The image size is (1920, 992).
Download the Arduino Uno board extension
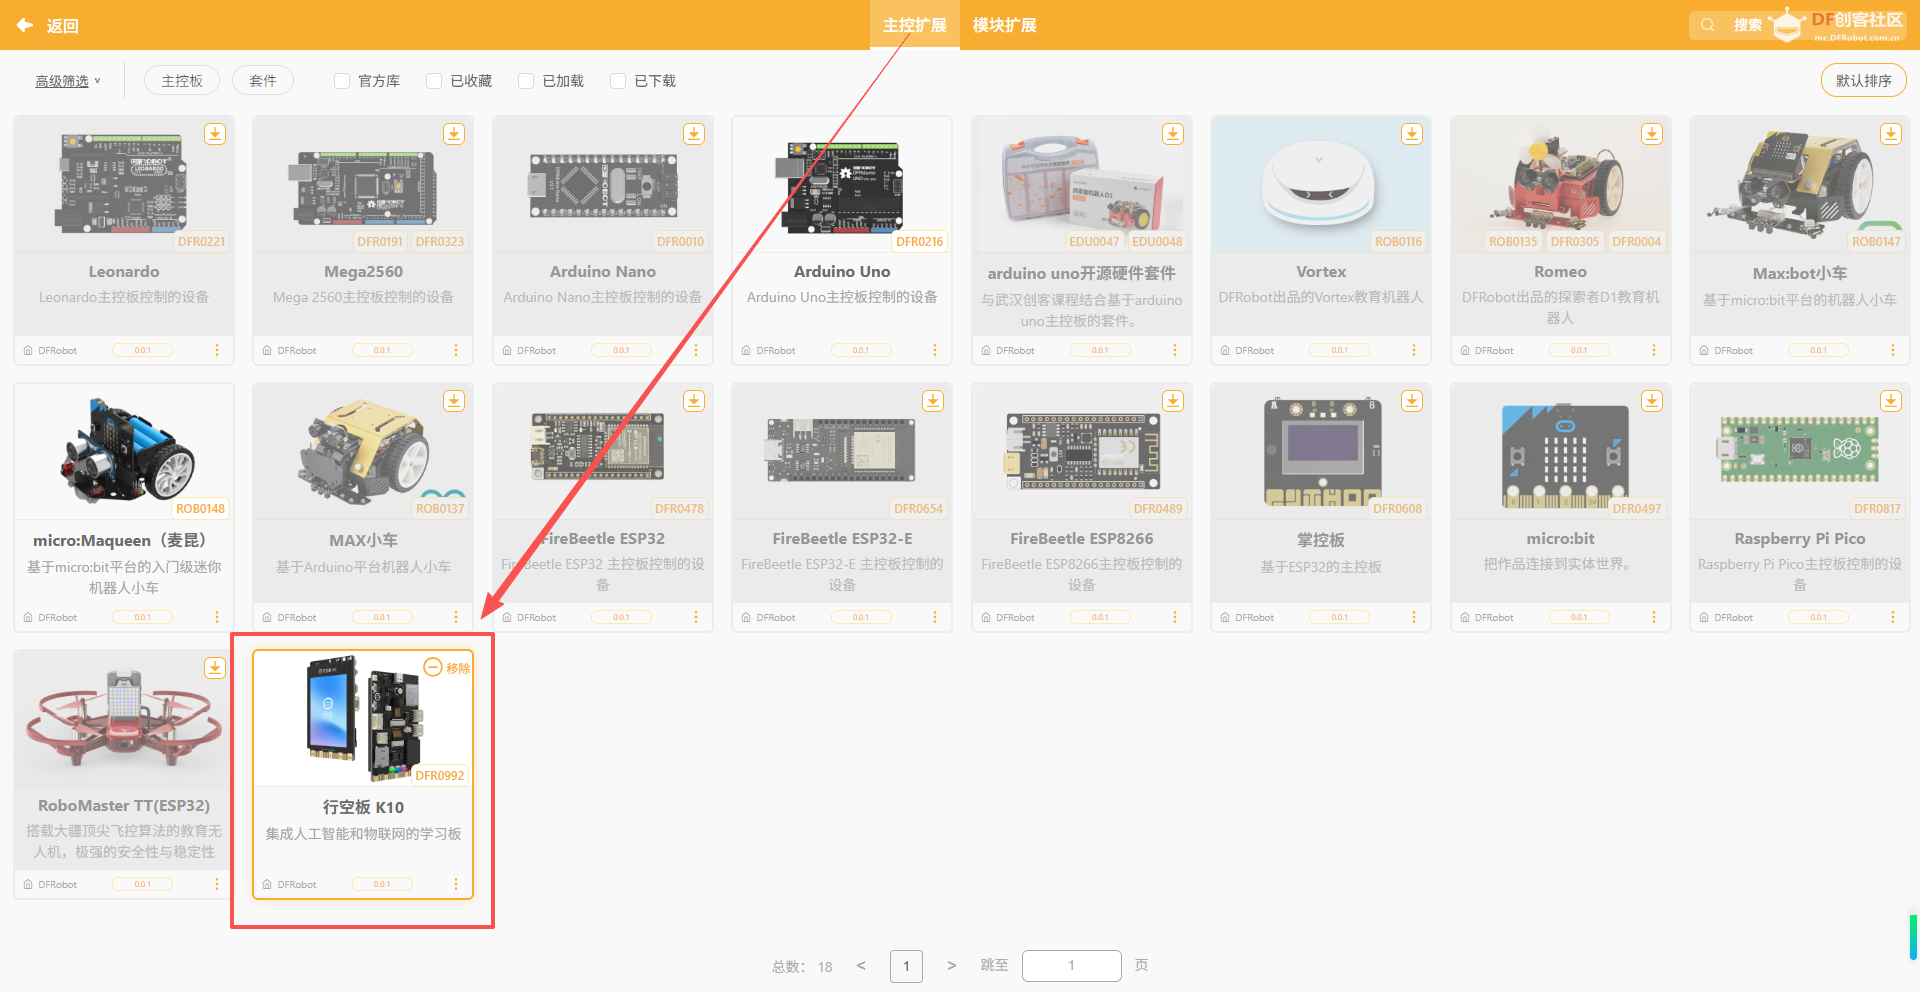[933, 134]
